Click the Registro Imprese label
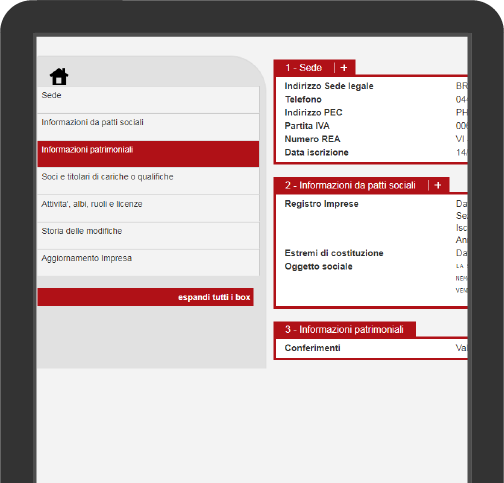This screenshot has width=504, height=483. point(321,204)
